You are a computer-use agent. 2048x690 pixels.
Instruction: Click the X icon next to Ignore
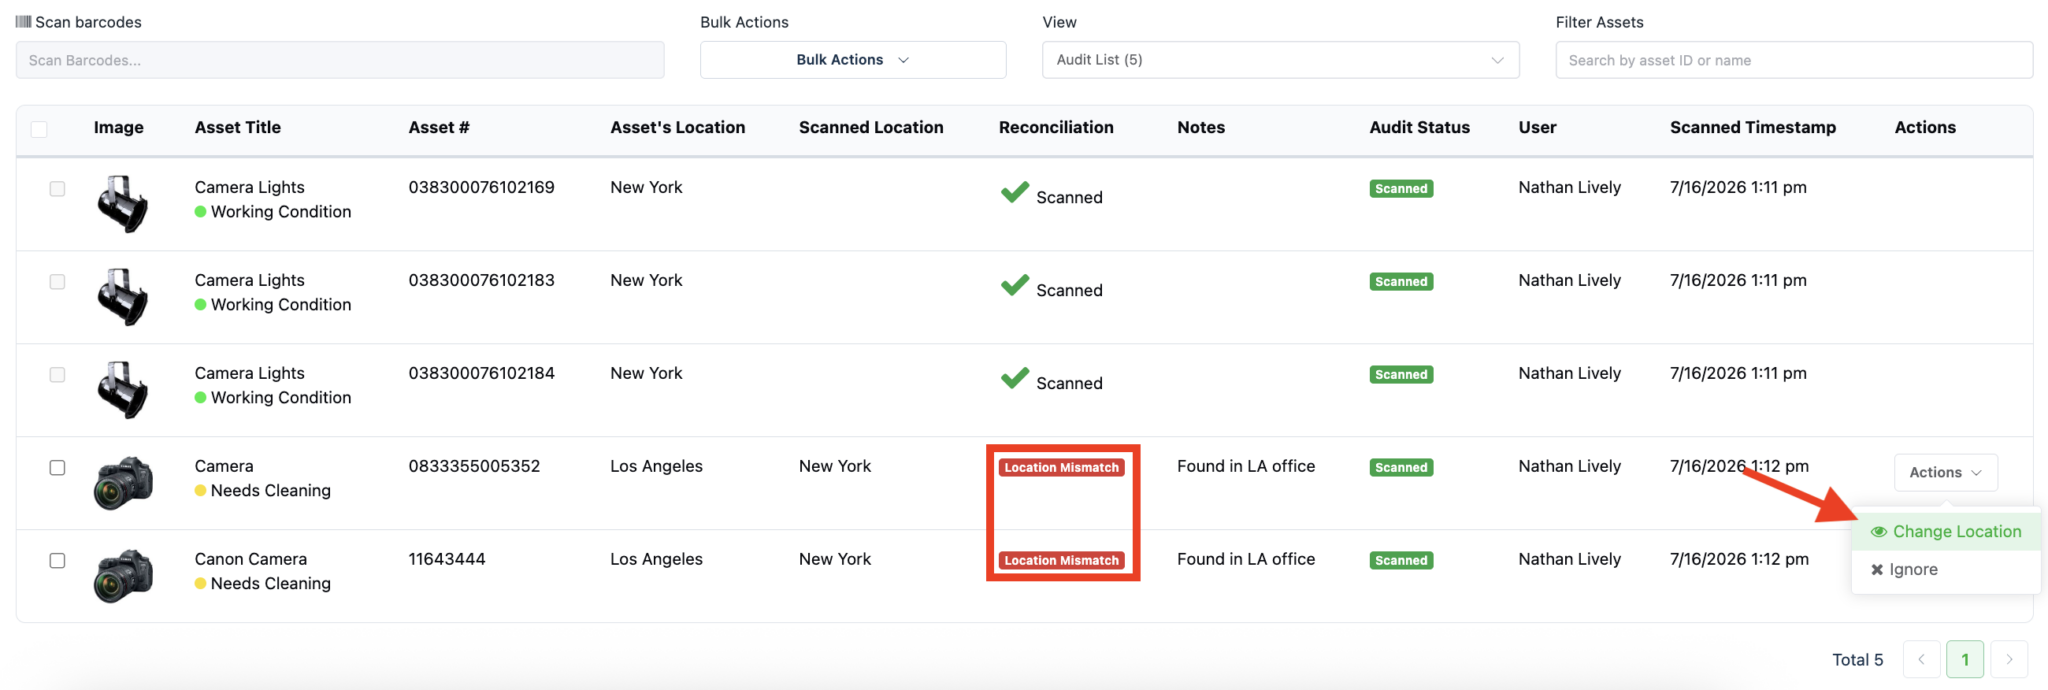(x=1877, y=570)
